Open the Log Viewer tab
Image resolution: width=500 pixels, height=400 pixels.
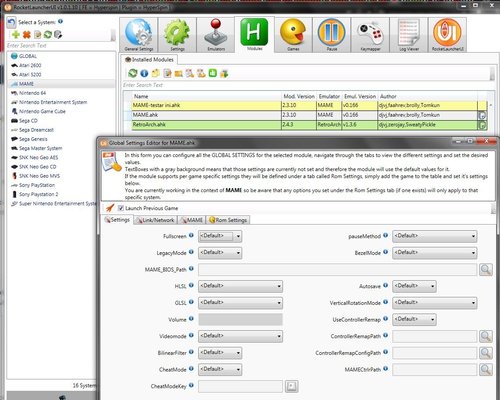pos(409,35)
